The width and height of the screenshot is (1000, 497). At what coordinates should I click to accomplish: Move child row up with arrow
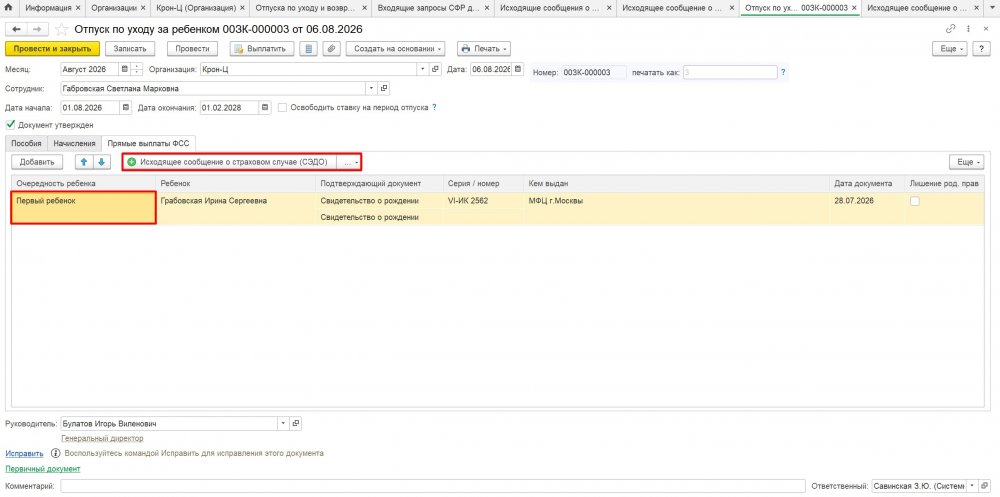click(x=84, y=162)
